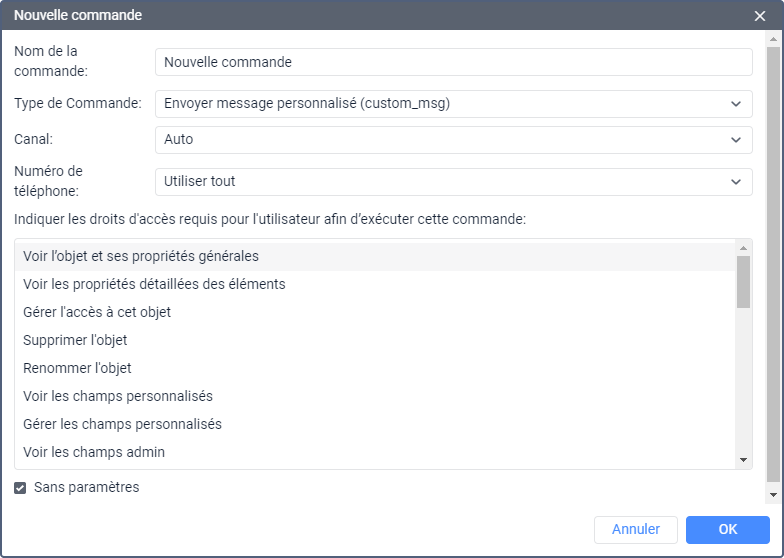
Task: Select "Voir les champs personnalisés" entry
Action: click(118, 396)
